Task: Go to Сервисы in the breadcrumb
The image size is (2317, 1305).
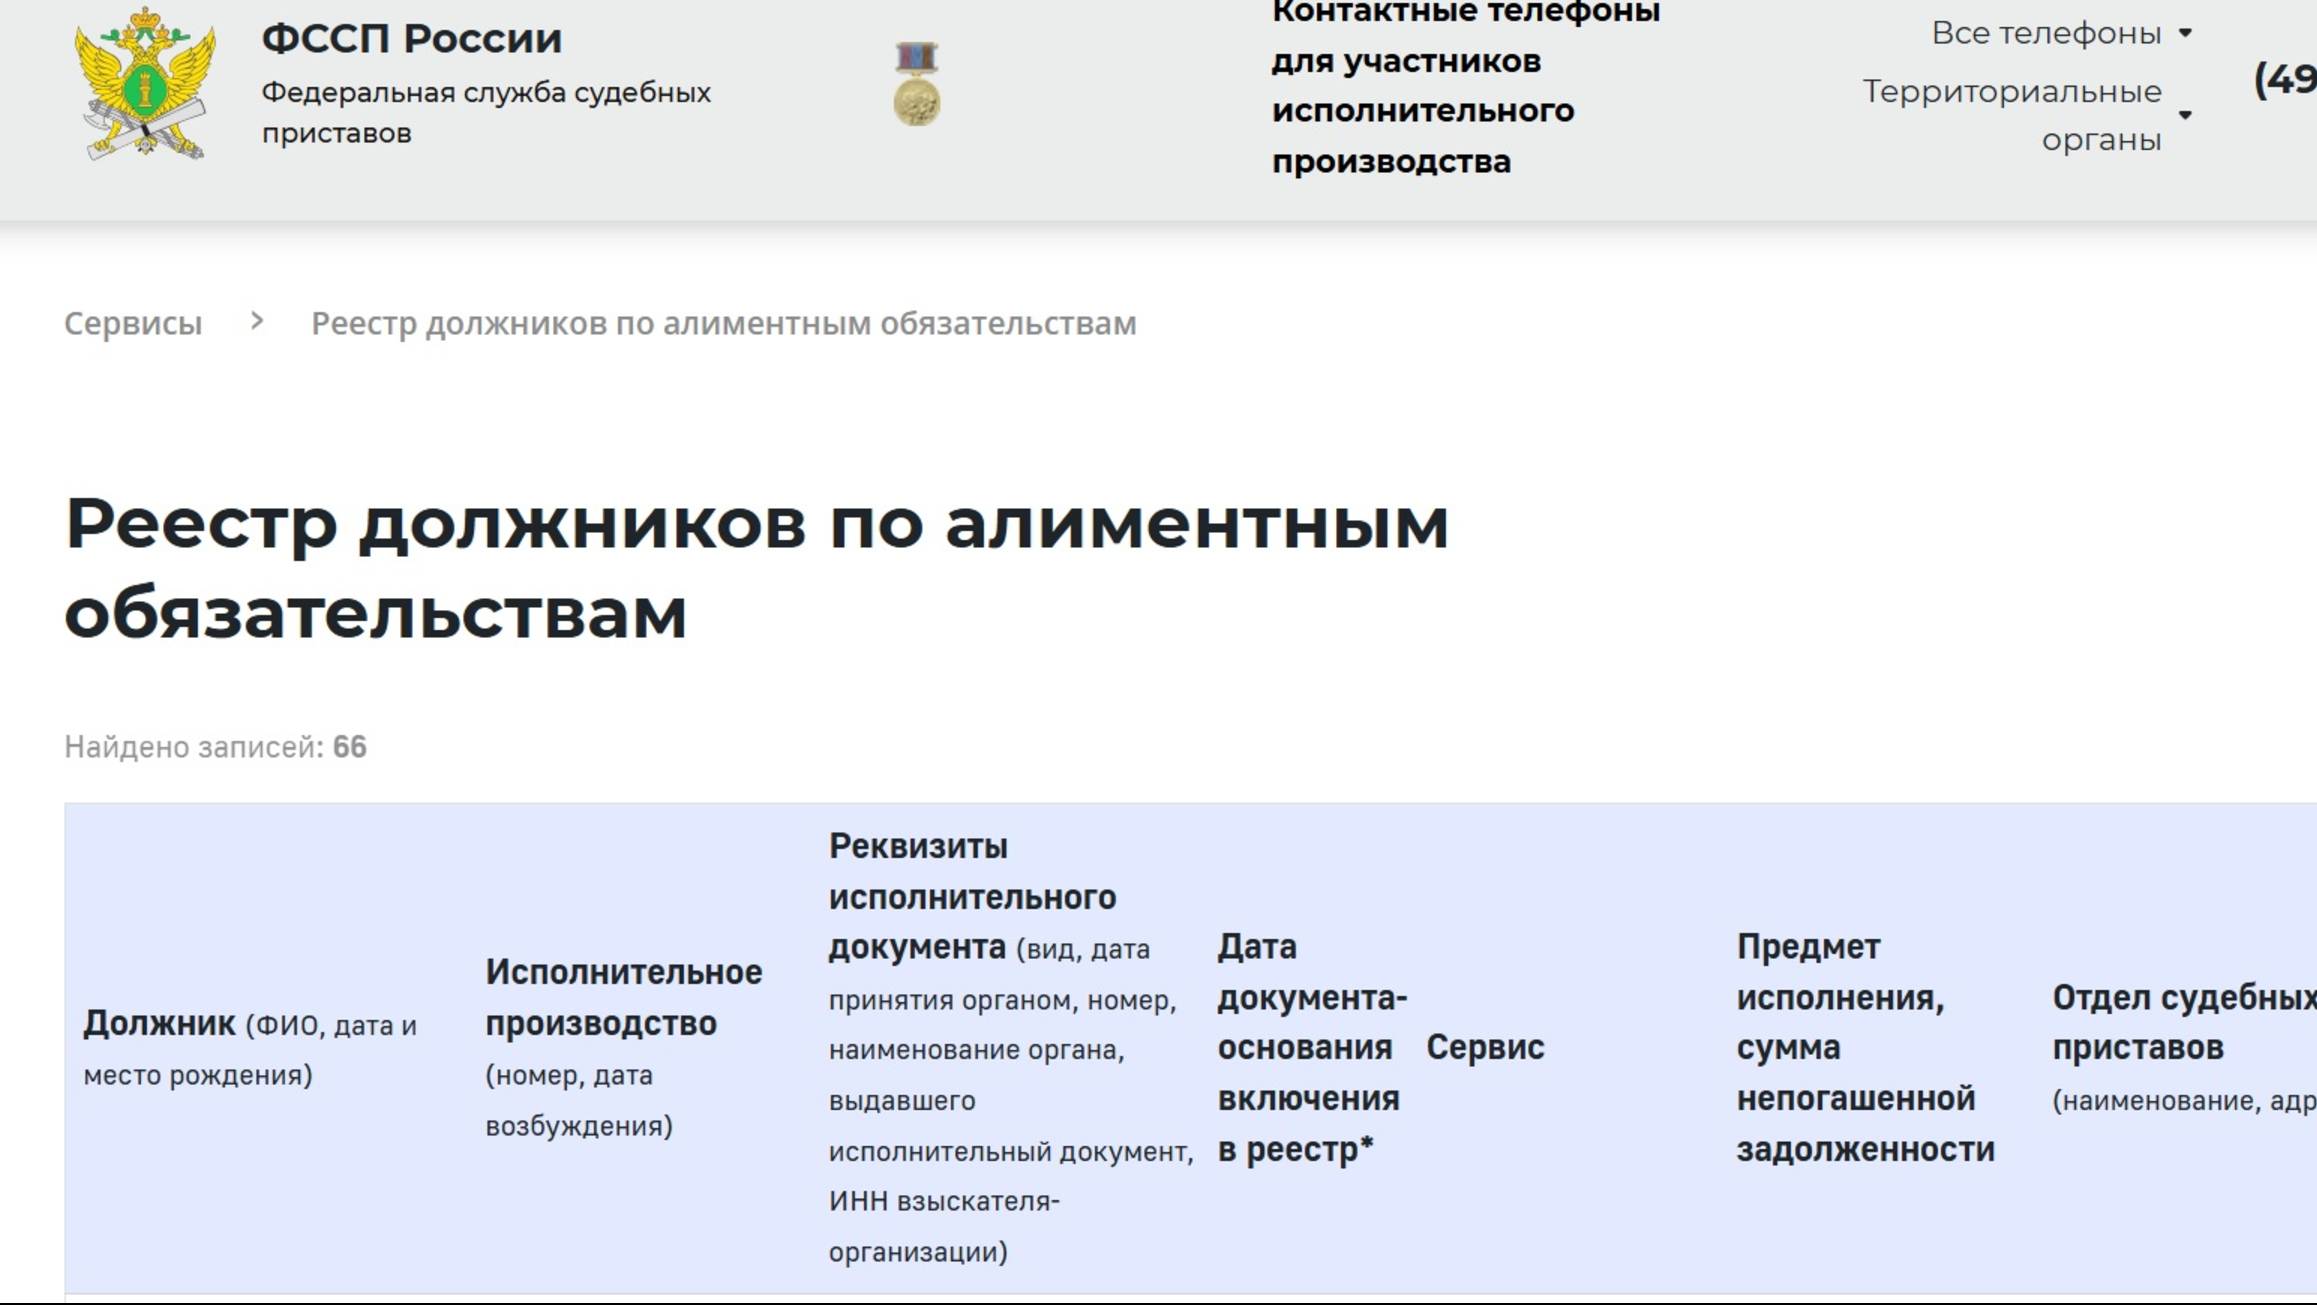Action: [133, 323]
